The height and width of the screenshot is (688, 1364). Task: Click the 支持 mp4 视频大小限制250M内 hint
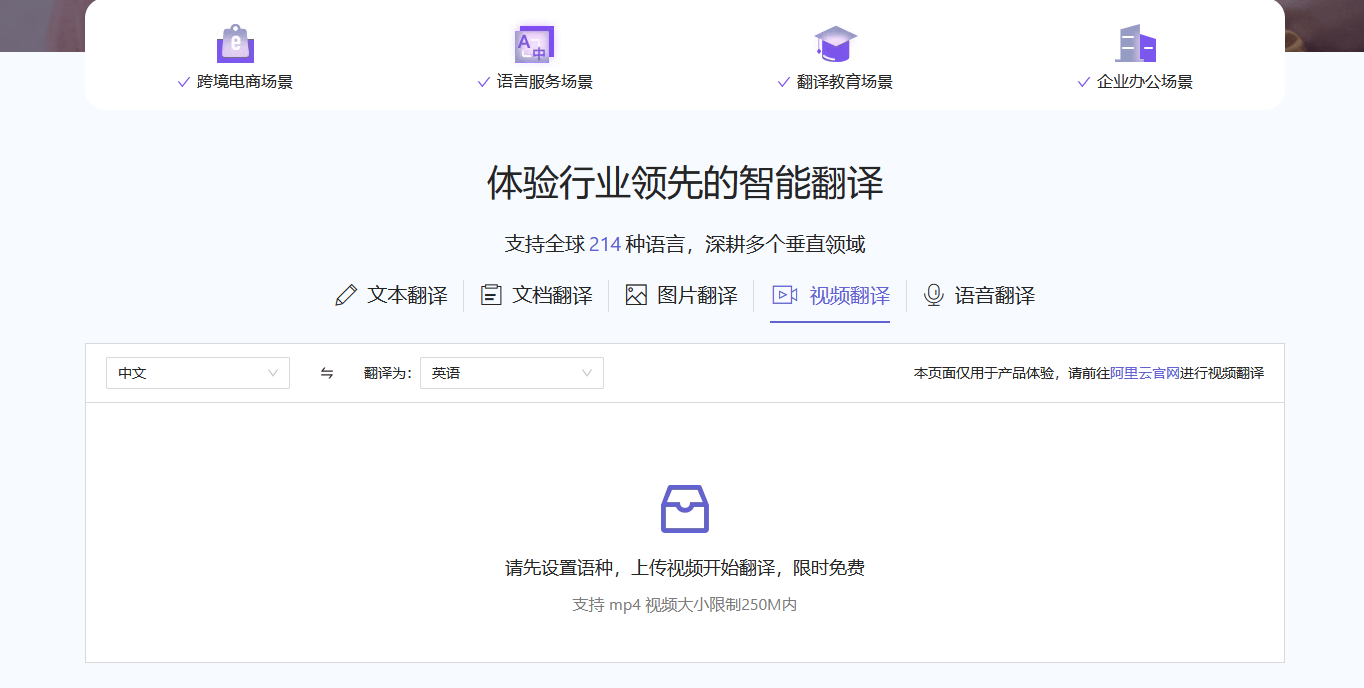[x=685, y=605]
